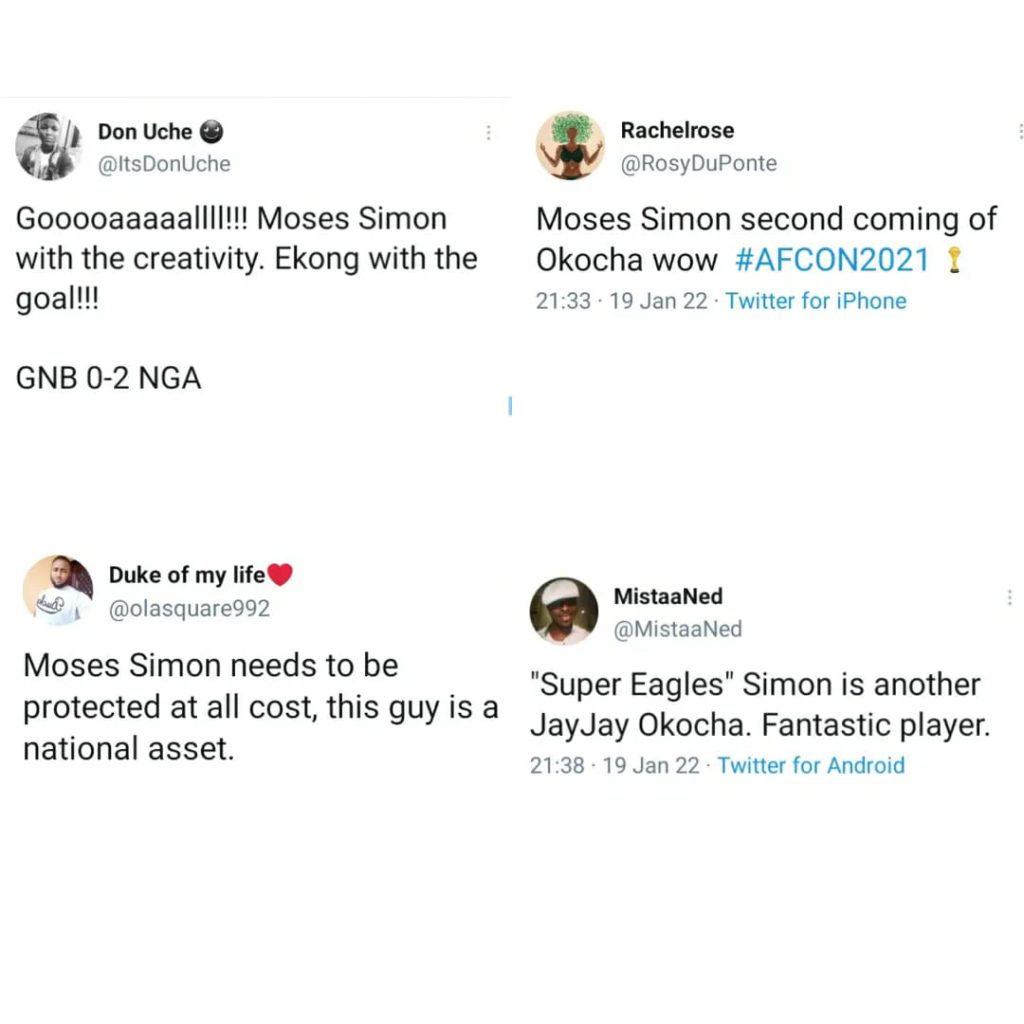
Task: Open more options on Rachelrose's tweet
Action: pos(1019,131)
